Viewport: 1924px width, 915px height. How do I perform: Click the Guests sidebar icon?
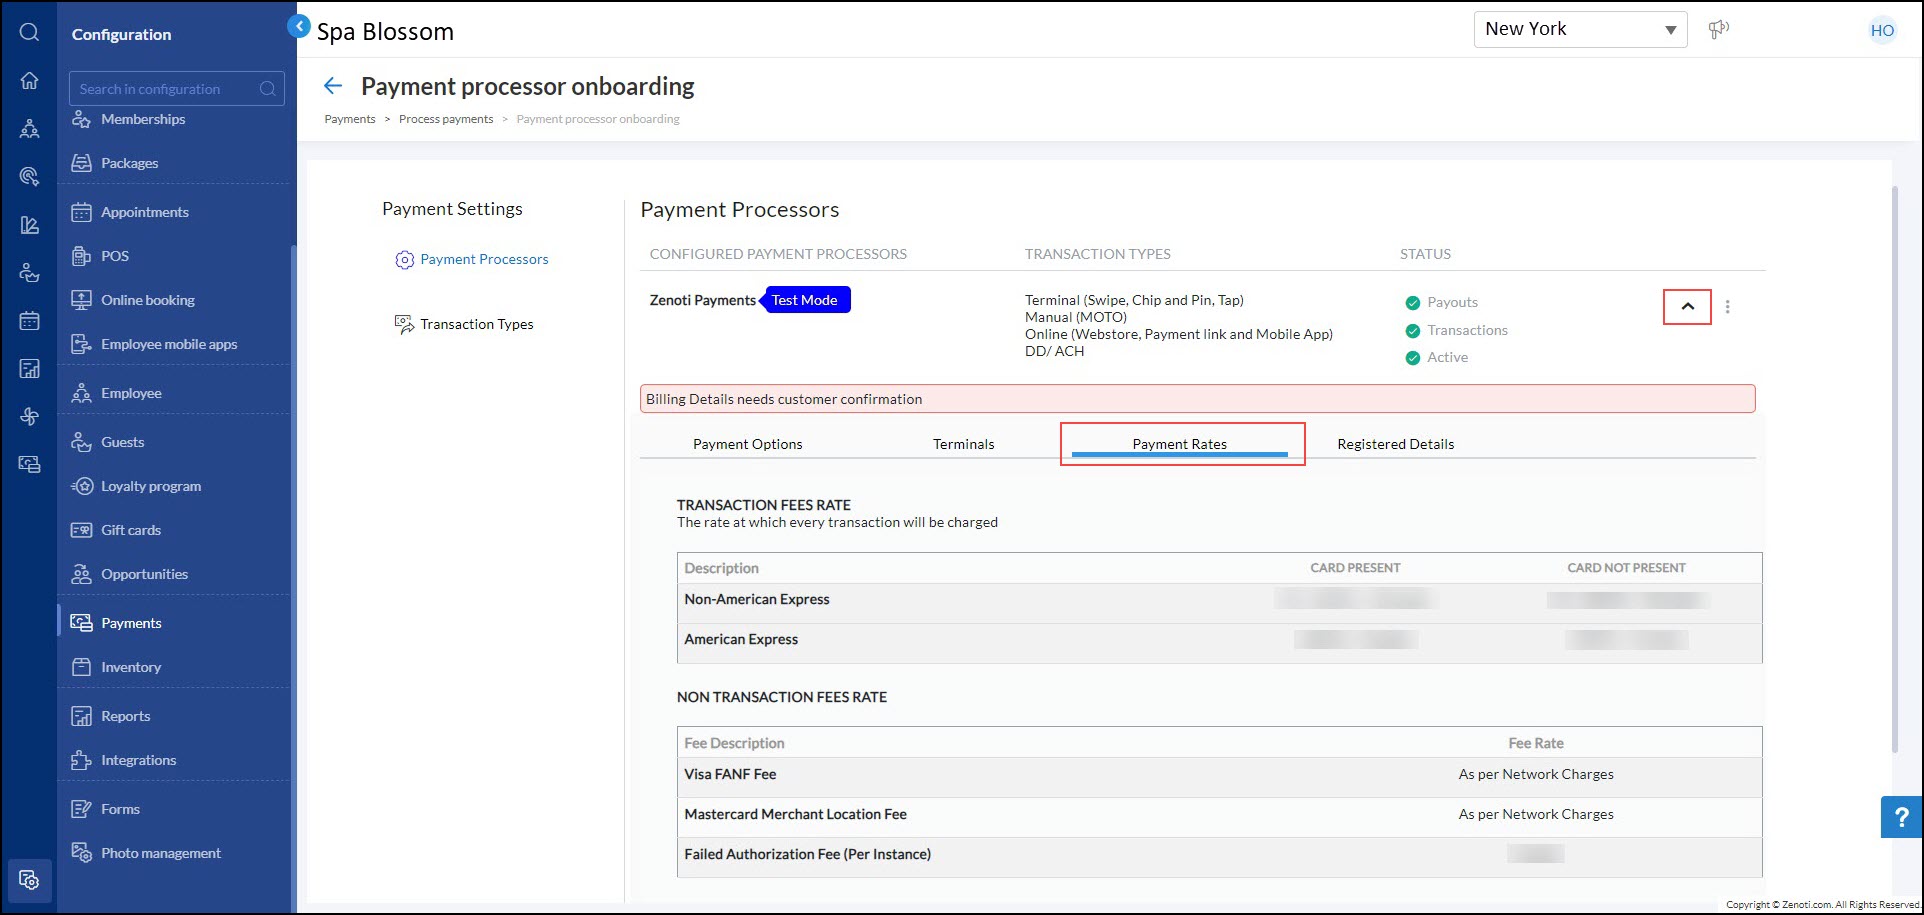click(81, 442)
